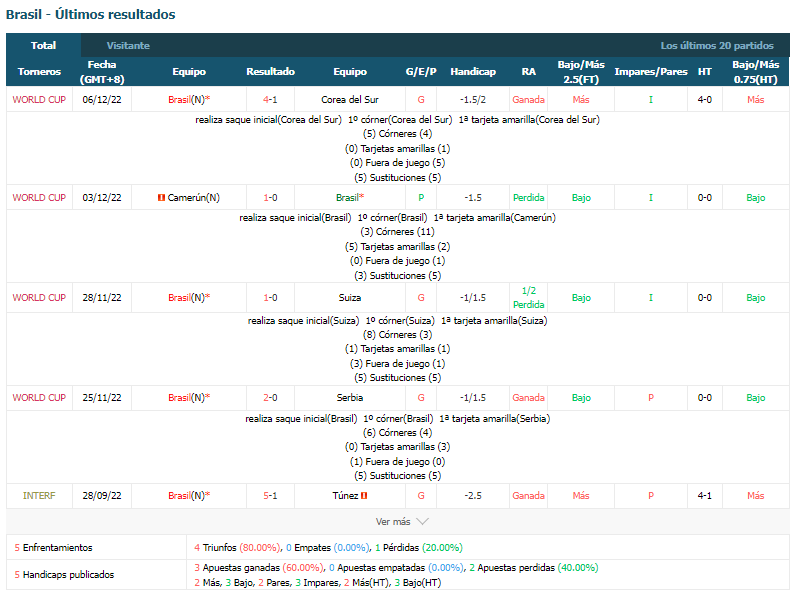Open the 4-1 result for Corea del Sur

(x=270, y=100)
